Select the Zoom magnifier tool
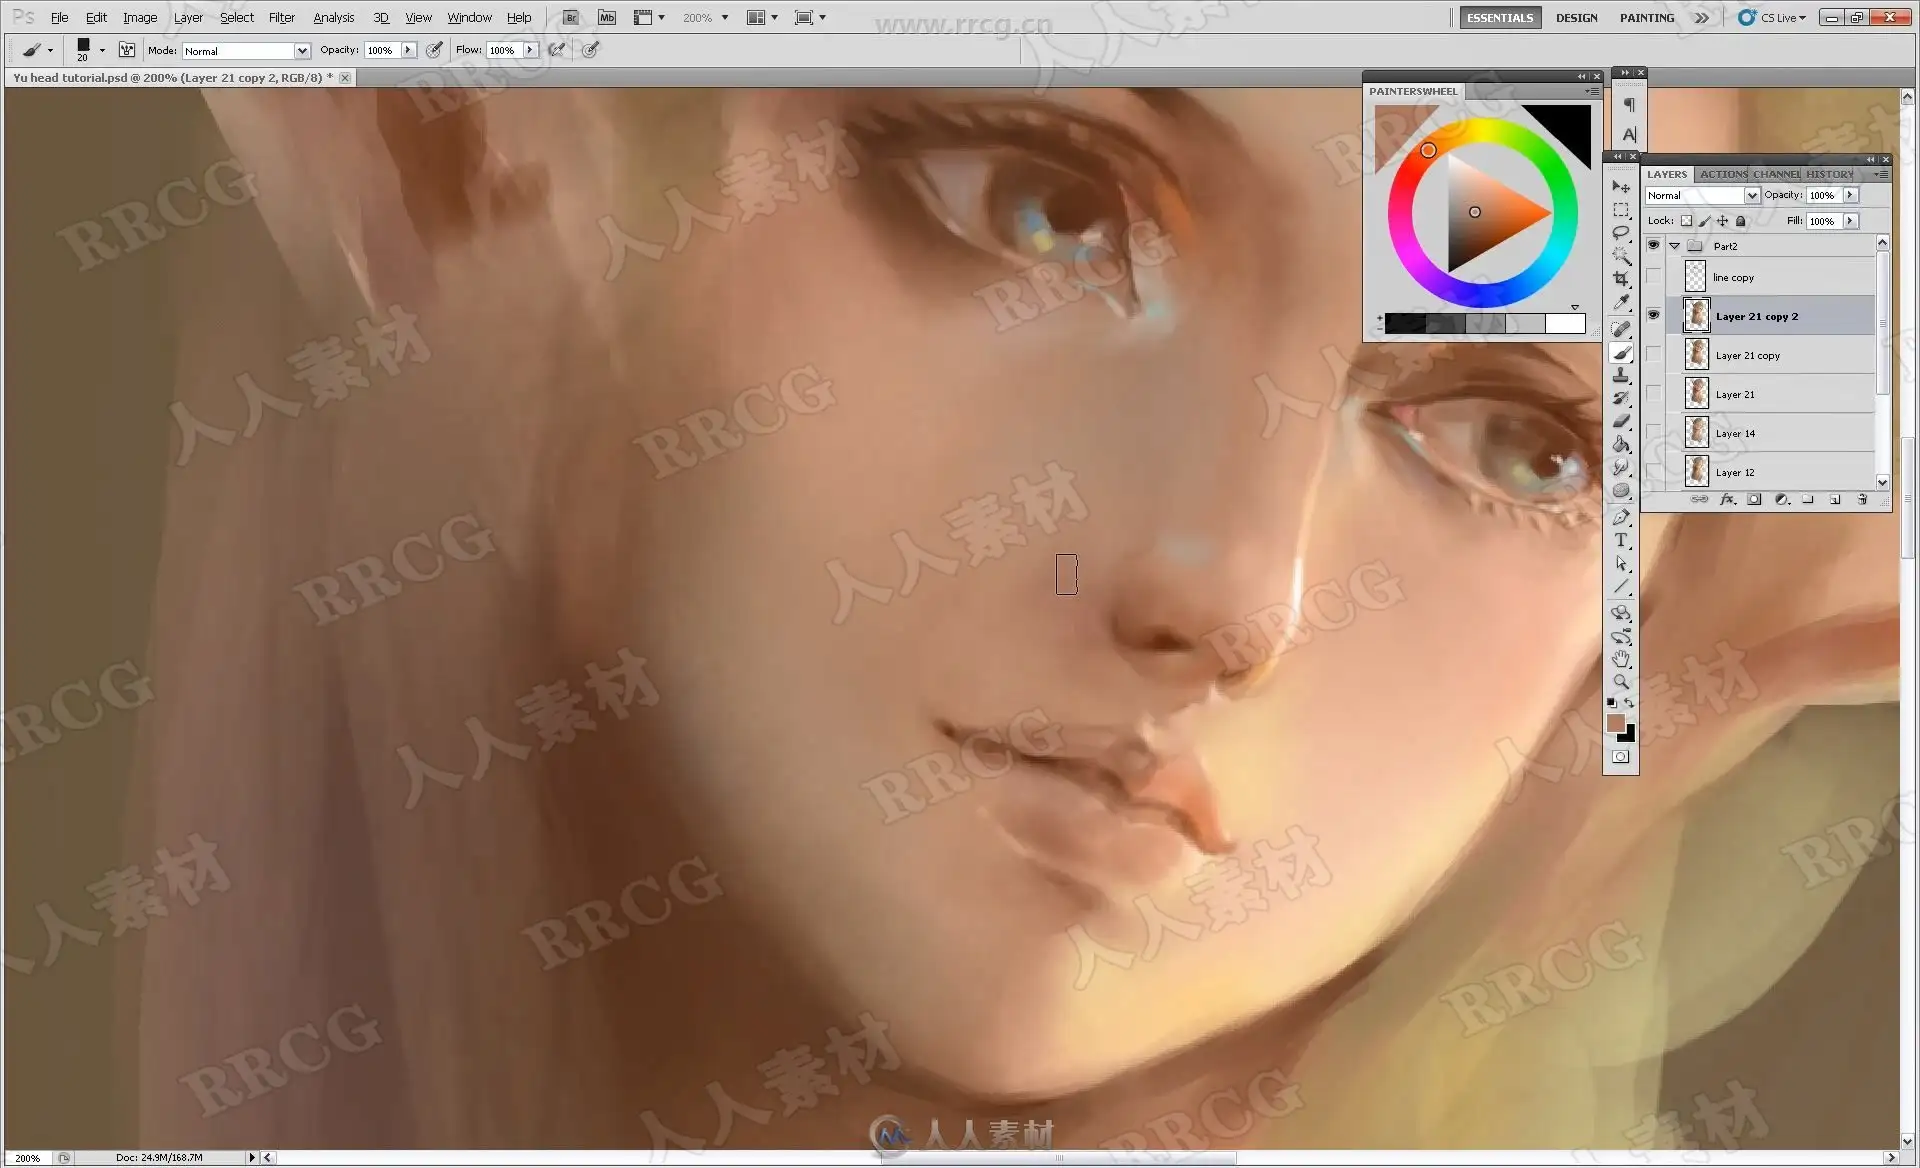Screen dimensions: 1920x1168 [x=1621, y=682]
